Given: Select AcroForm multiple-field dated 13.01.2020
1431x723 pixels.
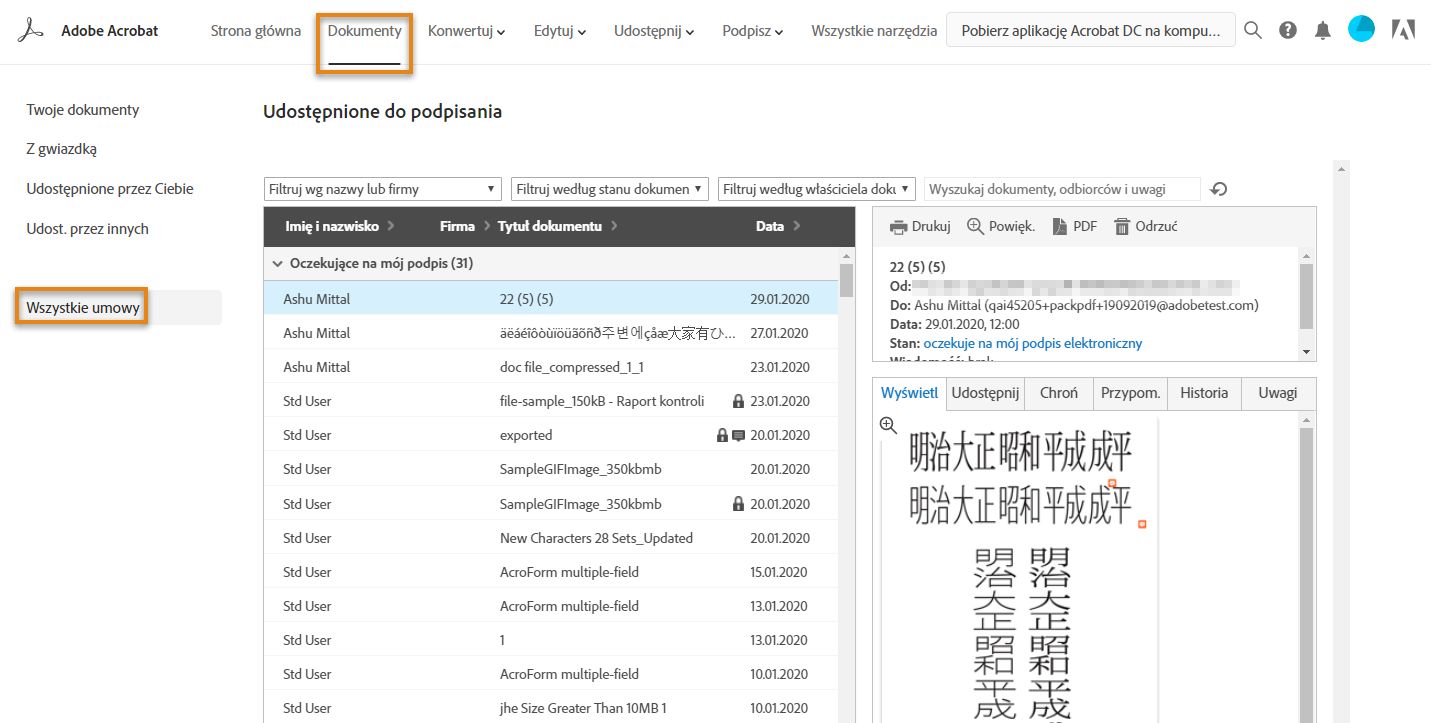Looking at the screenshot, I should tap(551, 606).
